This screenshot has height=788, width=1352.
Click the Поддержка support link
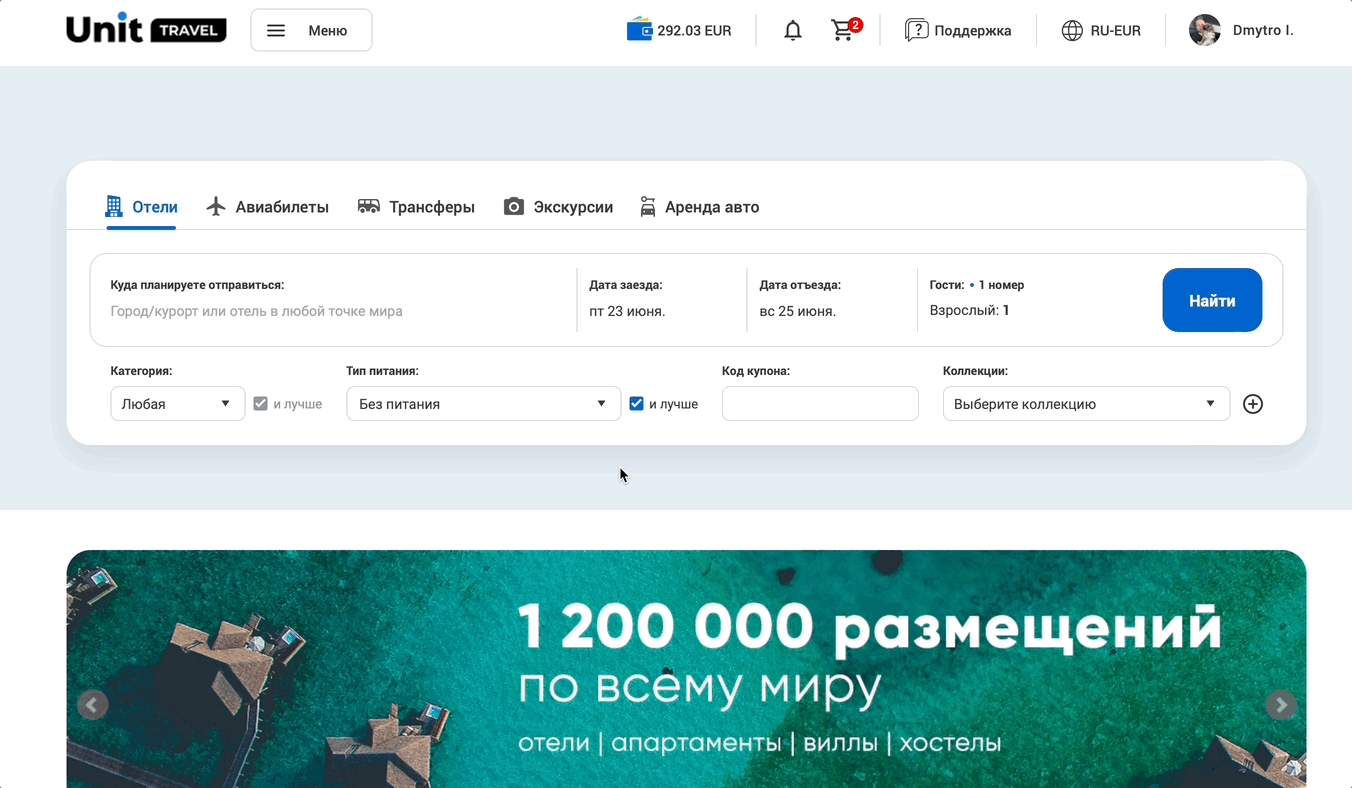pos(958,30)
